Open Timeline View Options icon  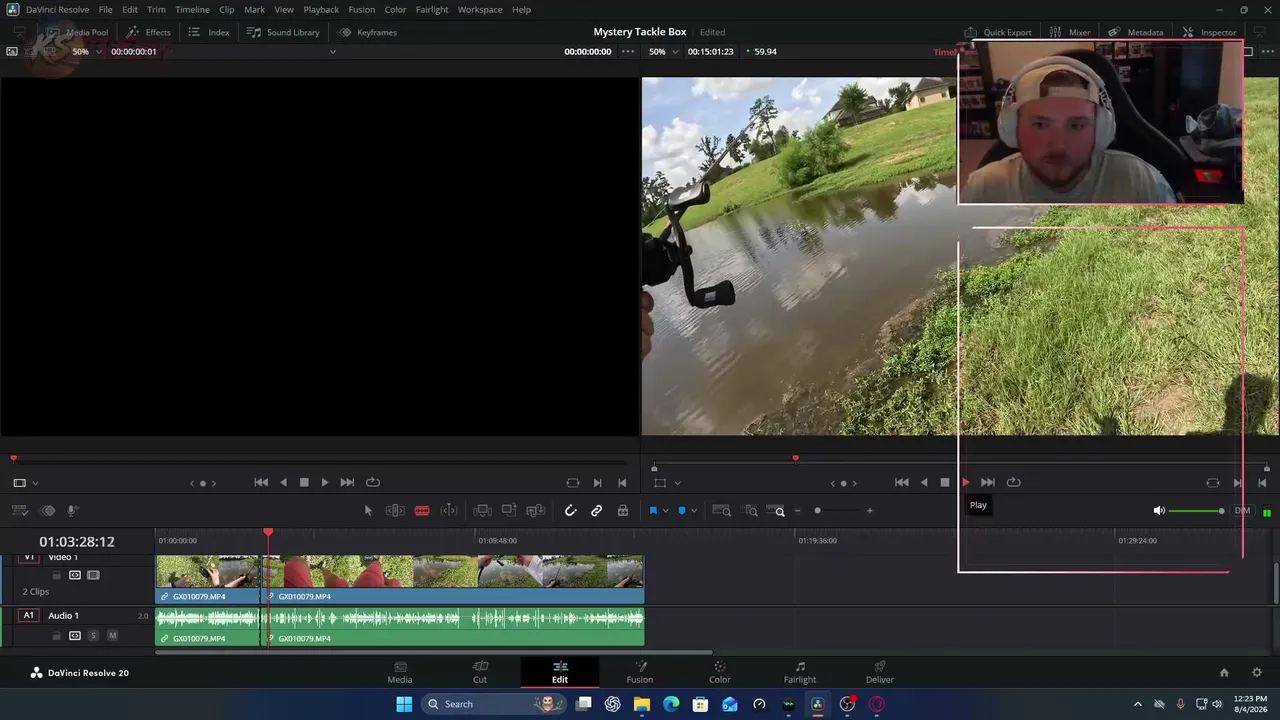pyautogui.click(x=19, y=511)
